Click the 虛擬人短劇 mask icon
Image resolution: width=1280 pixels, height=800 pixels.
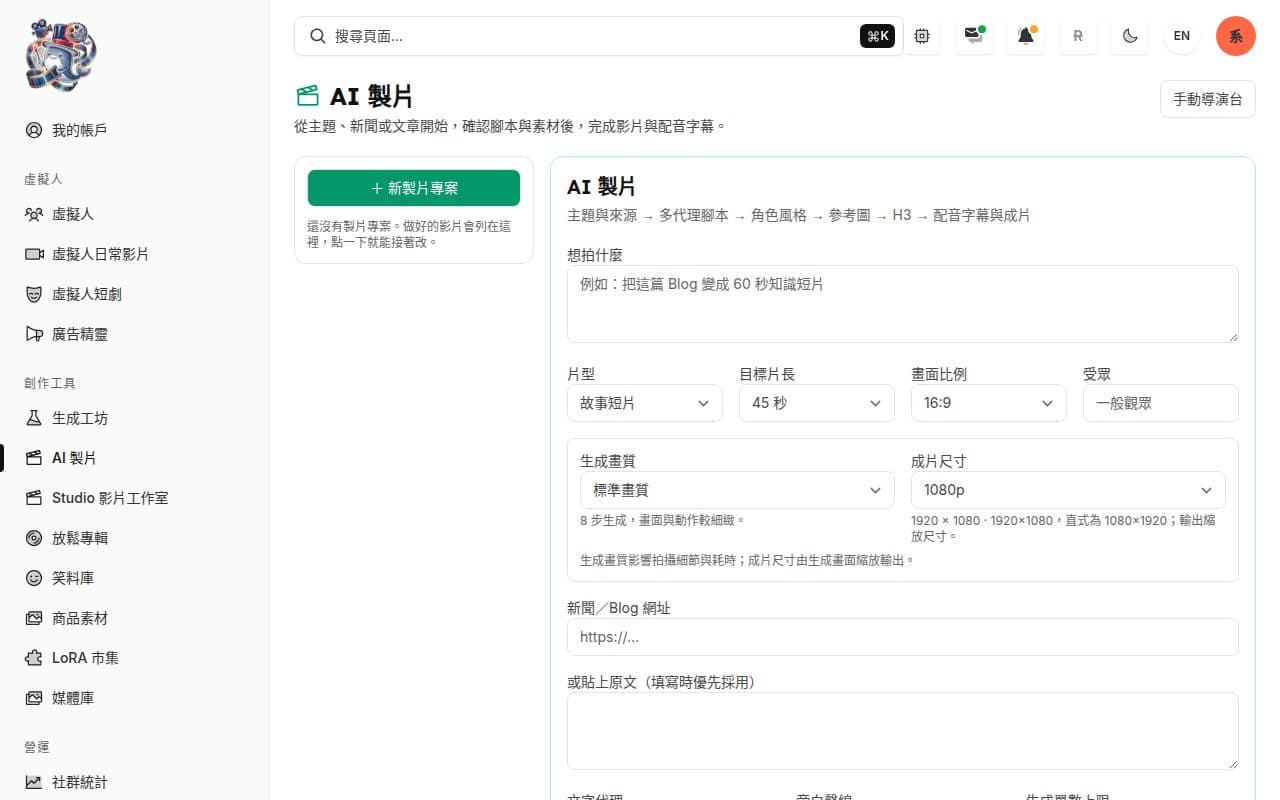34,294
